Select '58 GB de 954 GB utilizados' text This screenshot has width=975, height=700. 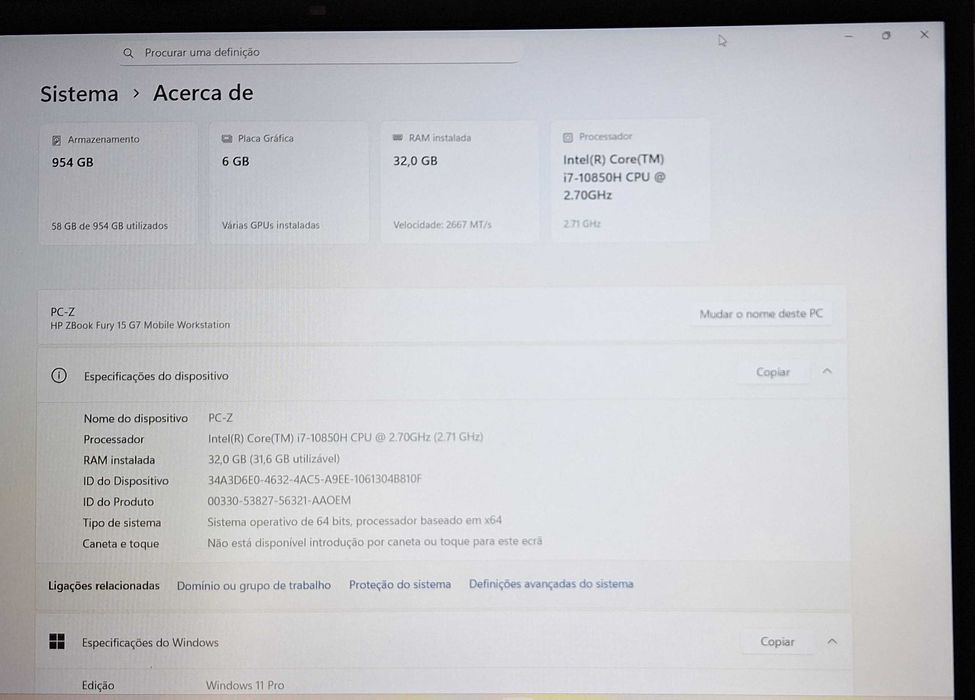109,226
